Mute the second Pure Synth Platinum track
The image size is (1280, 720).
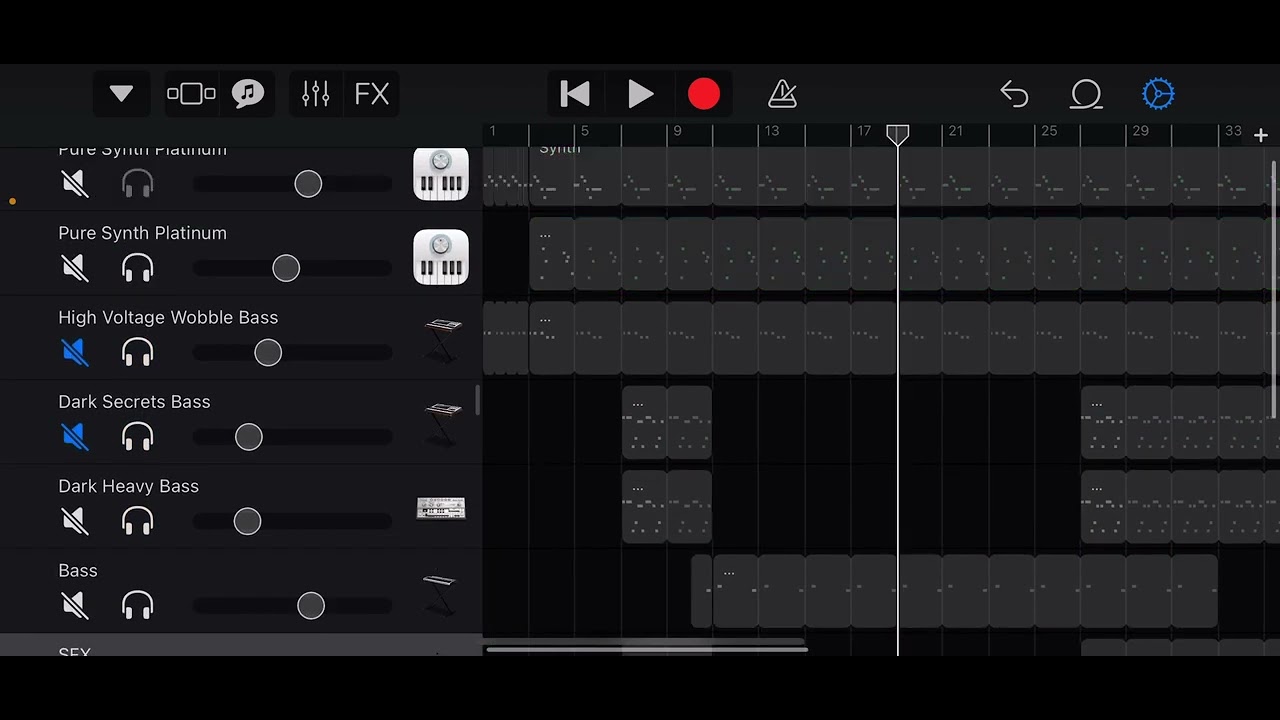[x=75, y=268]
